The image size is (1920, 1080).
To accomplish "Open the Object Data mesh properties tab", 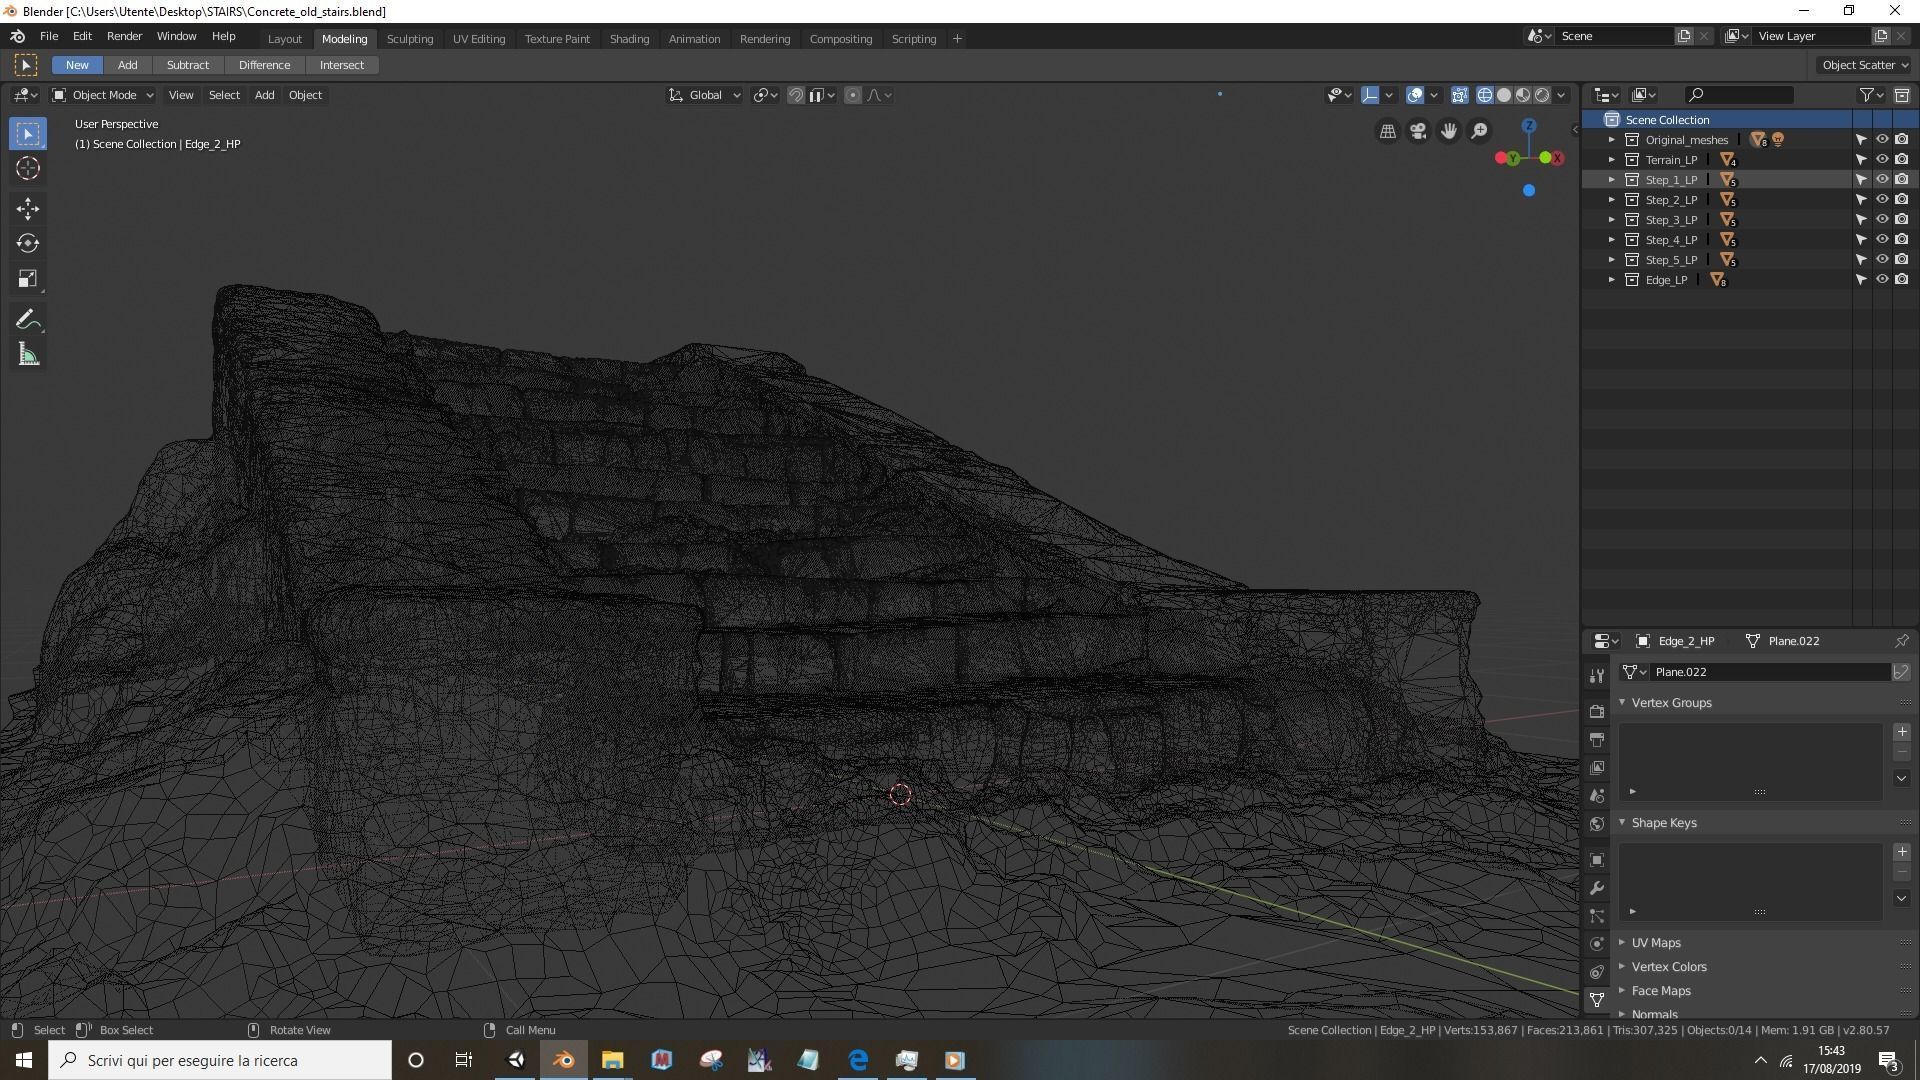I will tap(1597, 999).
